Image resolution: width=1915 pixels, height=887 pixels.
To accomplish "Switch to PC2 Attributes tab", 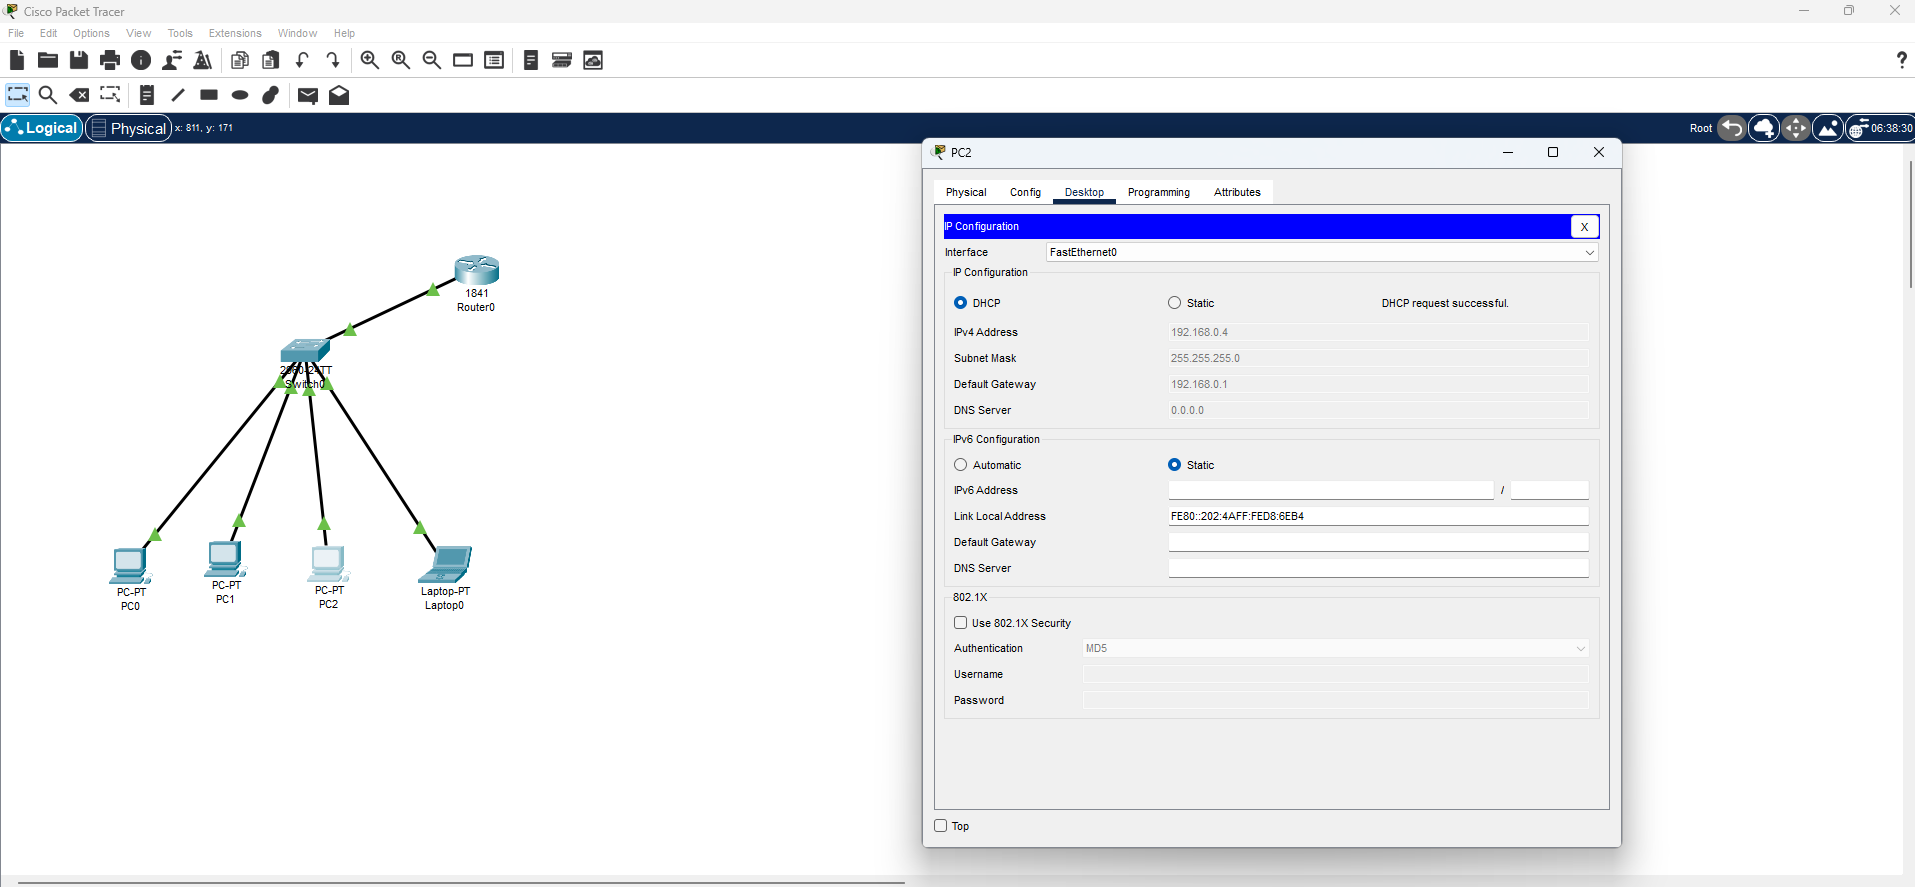I will [x=1237, y=192].
